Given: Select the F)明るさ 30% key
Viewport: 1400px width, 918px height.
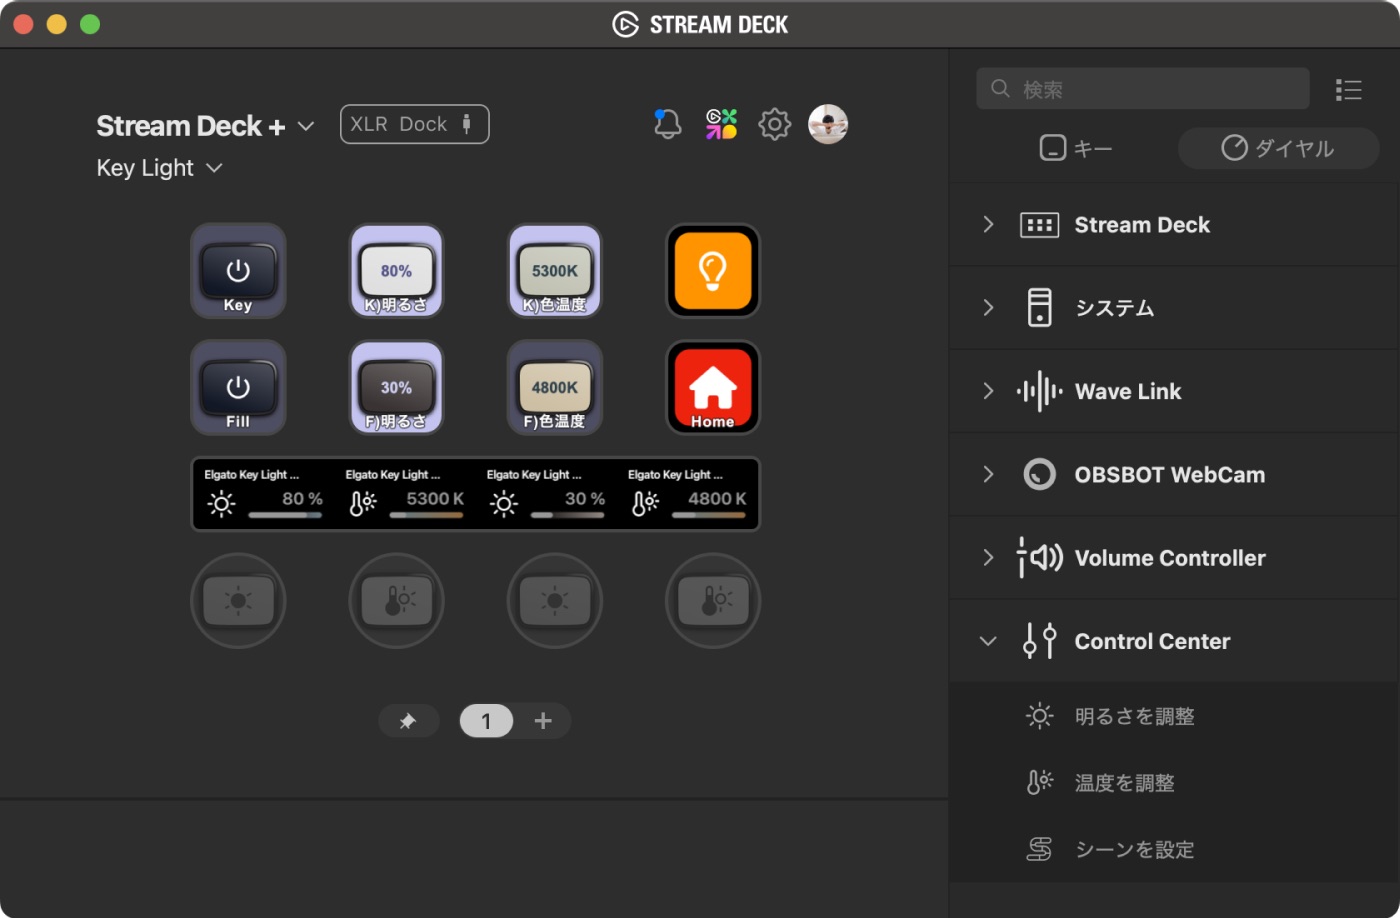Looking at the screenshot, I should [x=396, y=387].
